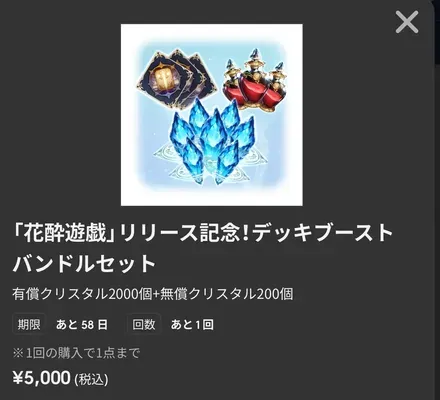Click the (税込) tax label
This screenshot has height=400, width=440.
click(91, 380)
